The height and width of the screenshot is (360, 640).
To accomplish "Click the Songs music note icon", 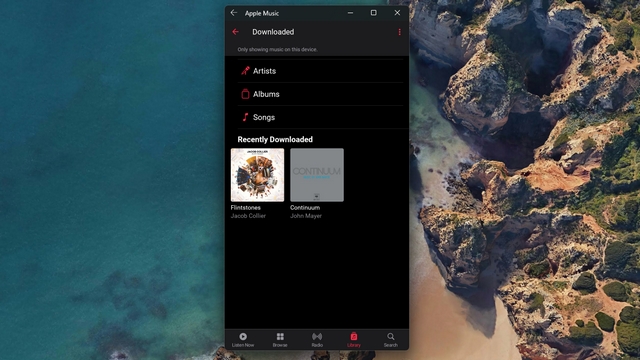I will click(245, 117).
